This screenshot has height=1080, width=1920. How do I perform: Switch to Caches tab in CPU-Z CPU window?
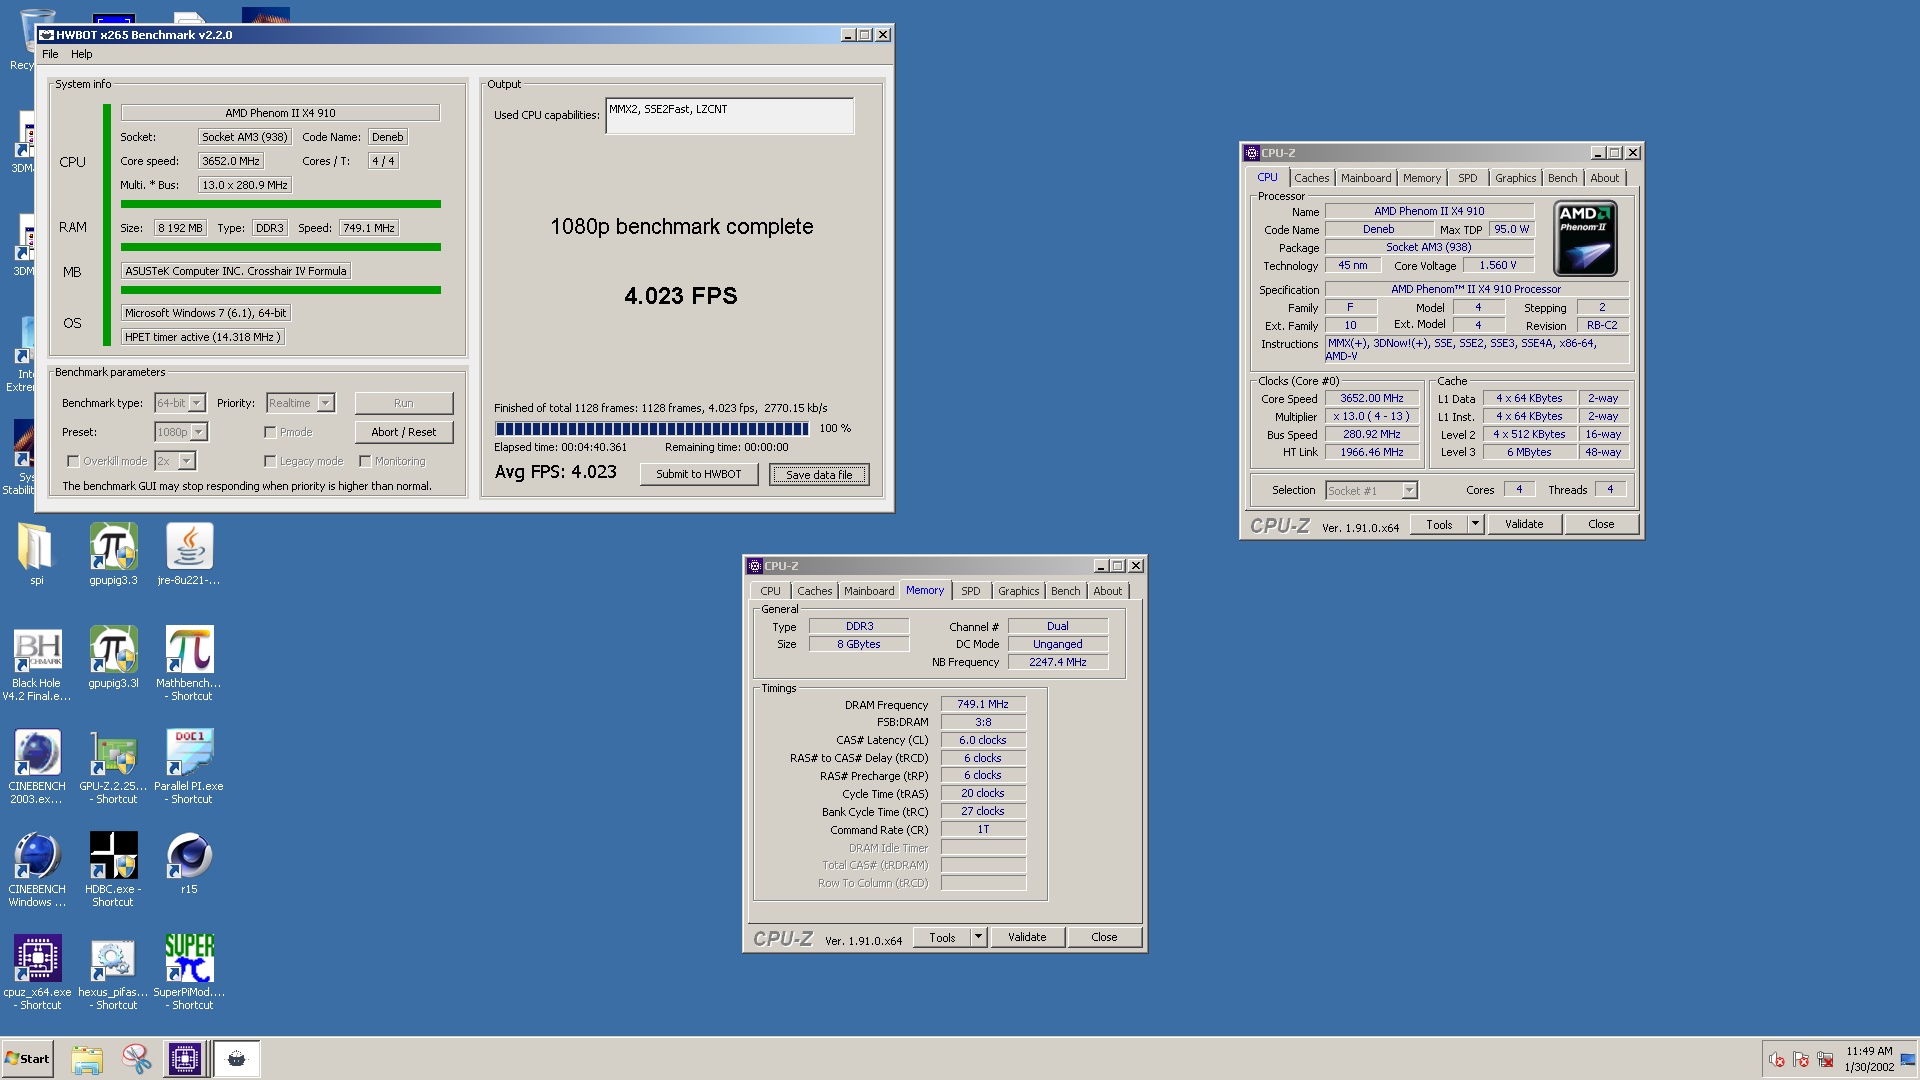1312,178
